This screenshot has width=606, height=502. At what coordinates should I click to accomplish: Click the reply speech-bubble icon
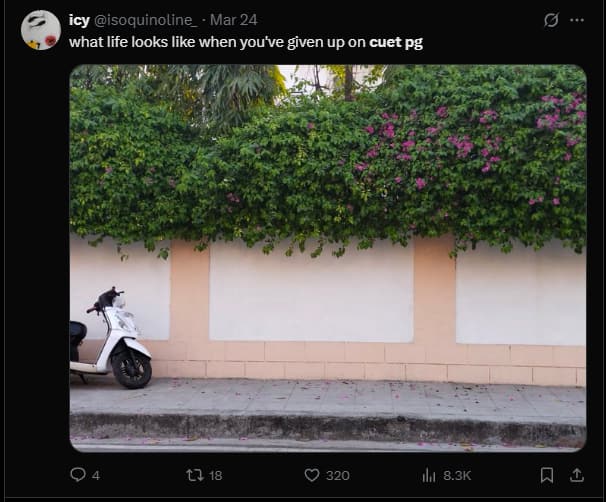pyautogui.click(x=78, y=475)
